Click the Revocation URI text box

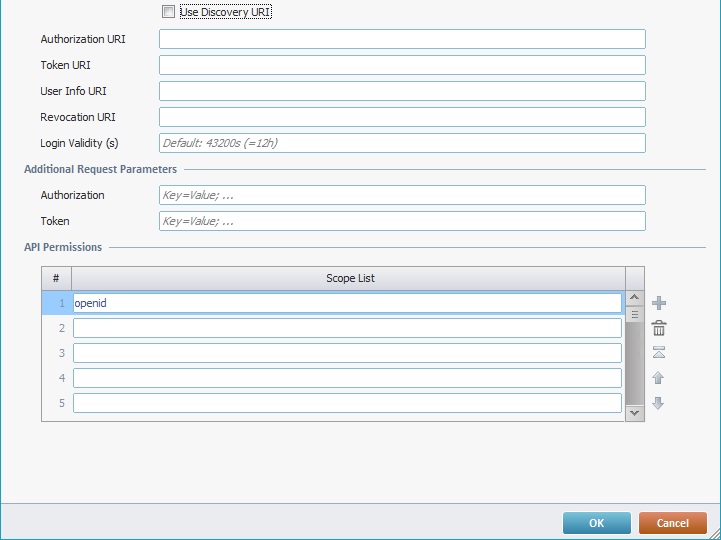[x=402, y=117]
